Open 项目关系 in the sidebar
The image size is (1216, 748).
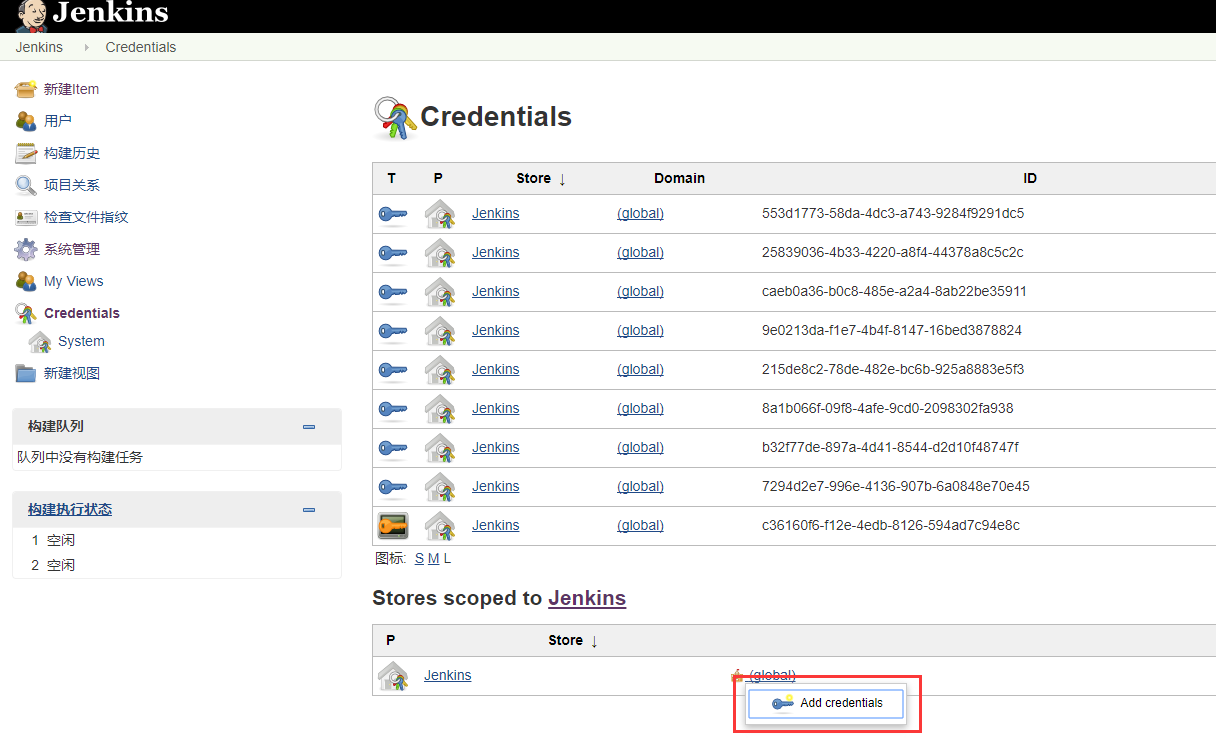point(72,185)
